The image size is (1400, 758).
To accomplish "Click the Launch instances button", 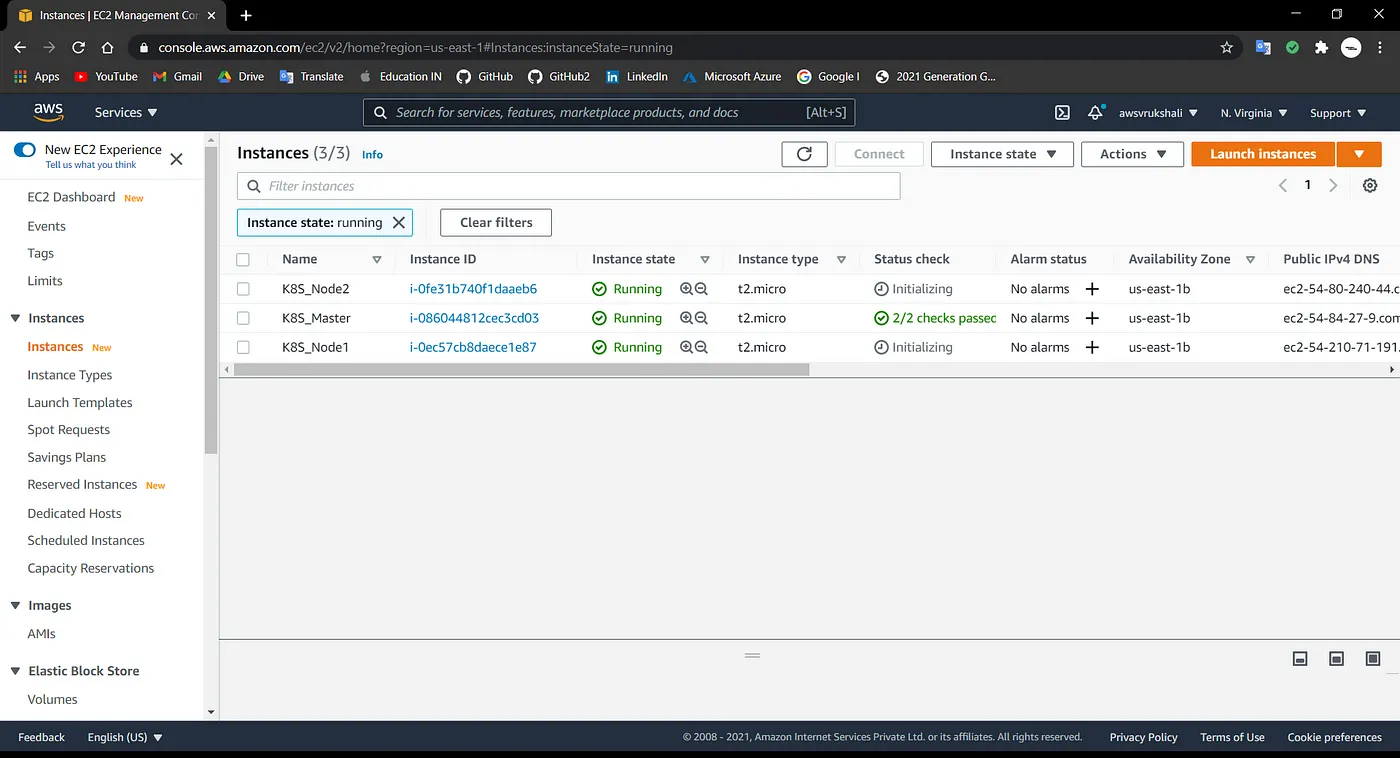I will [x=1262, y=154].
